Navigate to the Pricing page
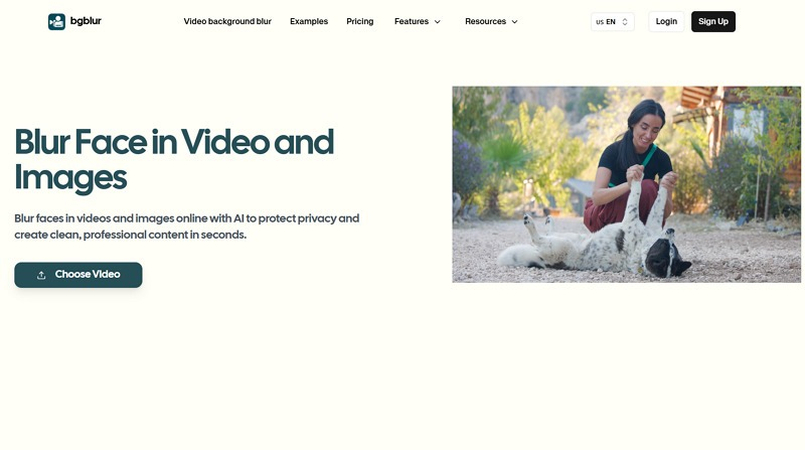 pyautogui.click(x=360, y=22)
